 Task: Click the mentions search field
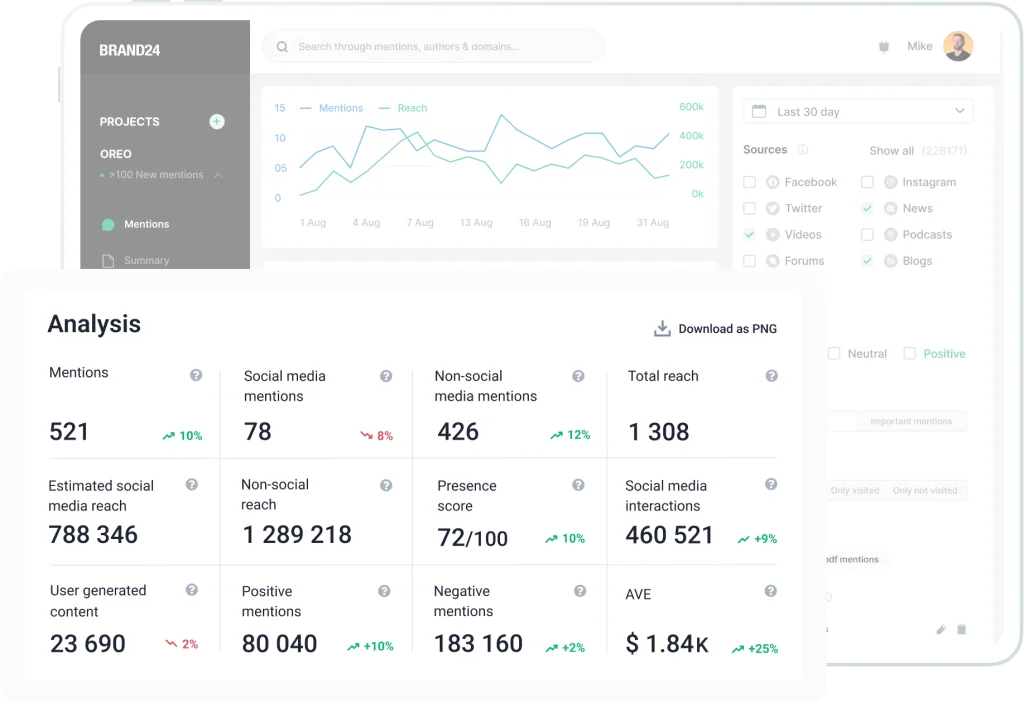pyautogui.click(x=433, y=46)
